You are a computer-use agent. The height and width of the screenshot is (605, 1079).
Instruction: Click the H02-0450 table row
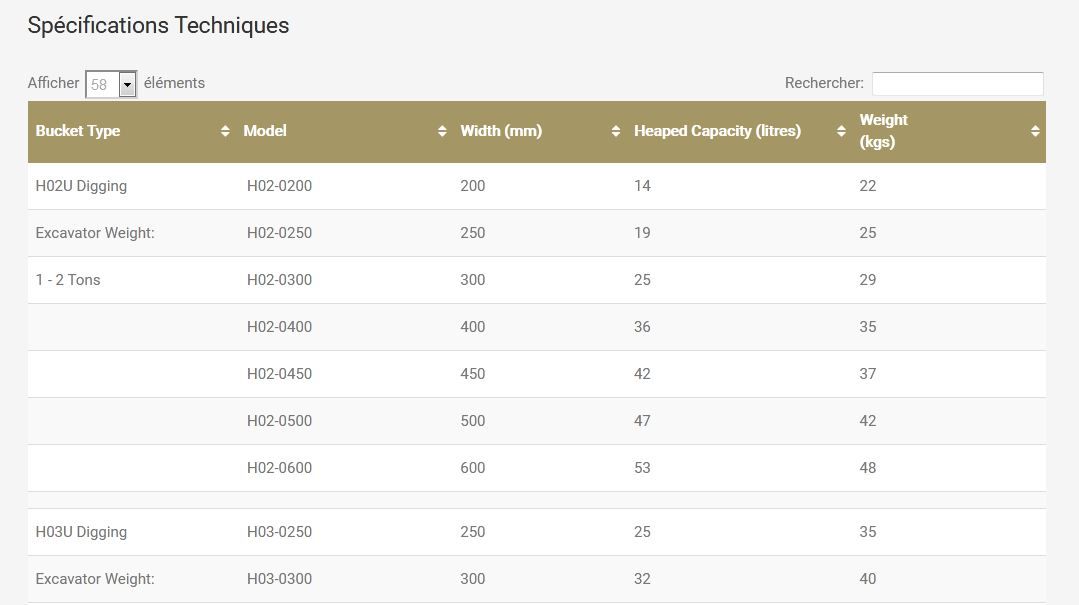279,374
